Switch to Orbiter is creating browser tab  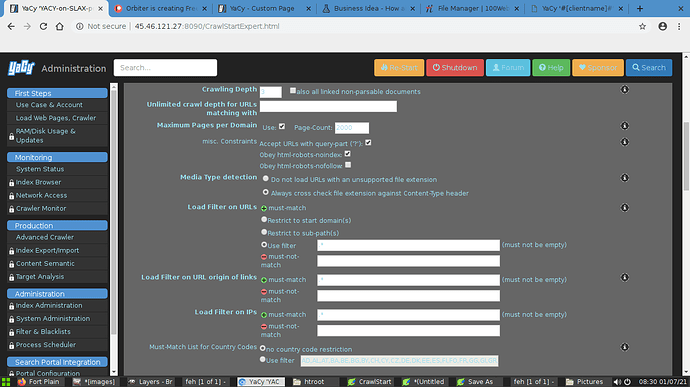(x=161, y=8)
